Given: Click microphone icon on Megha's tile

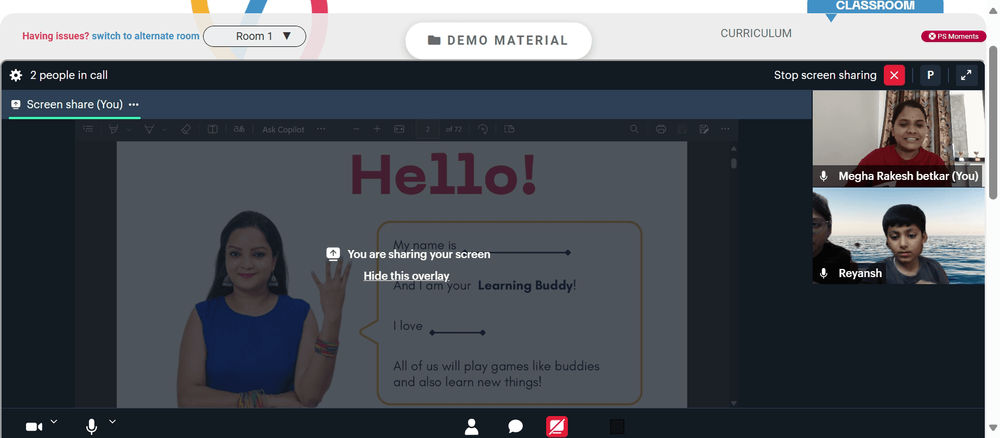Looking at the screenshot, I should (x=824, y=176).
